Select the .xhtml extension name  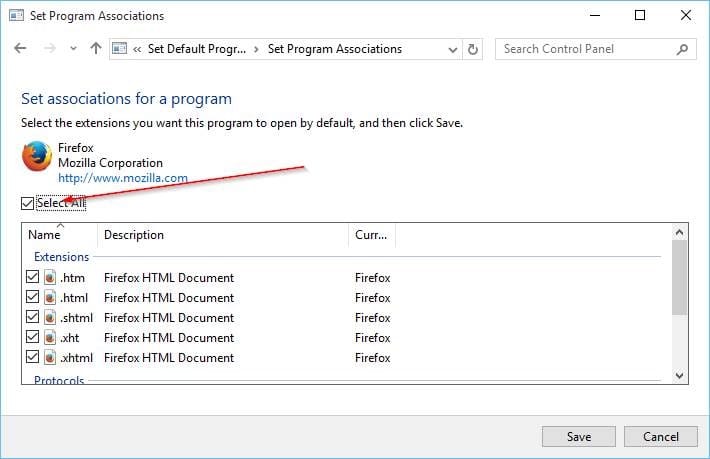[77, 358]
